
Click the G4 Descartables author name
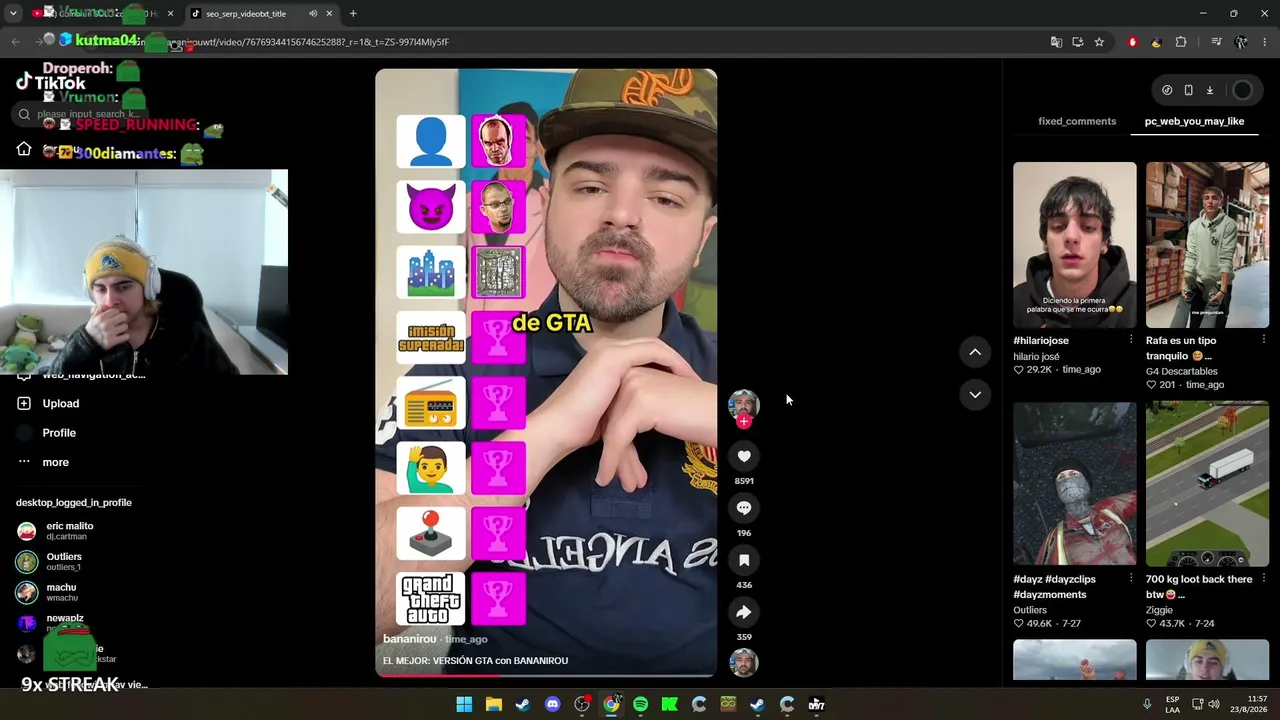click(x=1182, y=371)
